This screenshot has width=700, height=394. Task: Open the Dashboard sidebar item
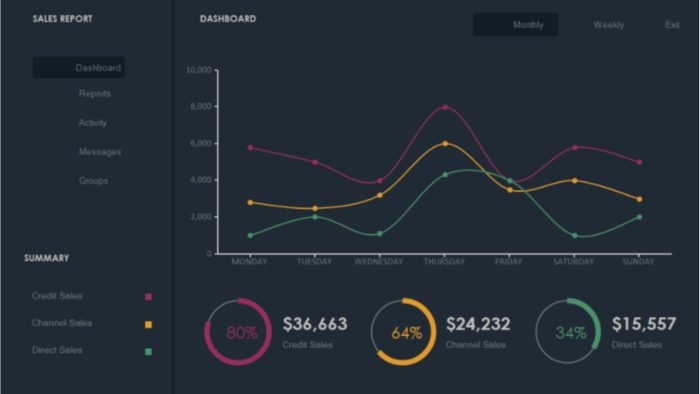[x=79, y=67]
